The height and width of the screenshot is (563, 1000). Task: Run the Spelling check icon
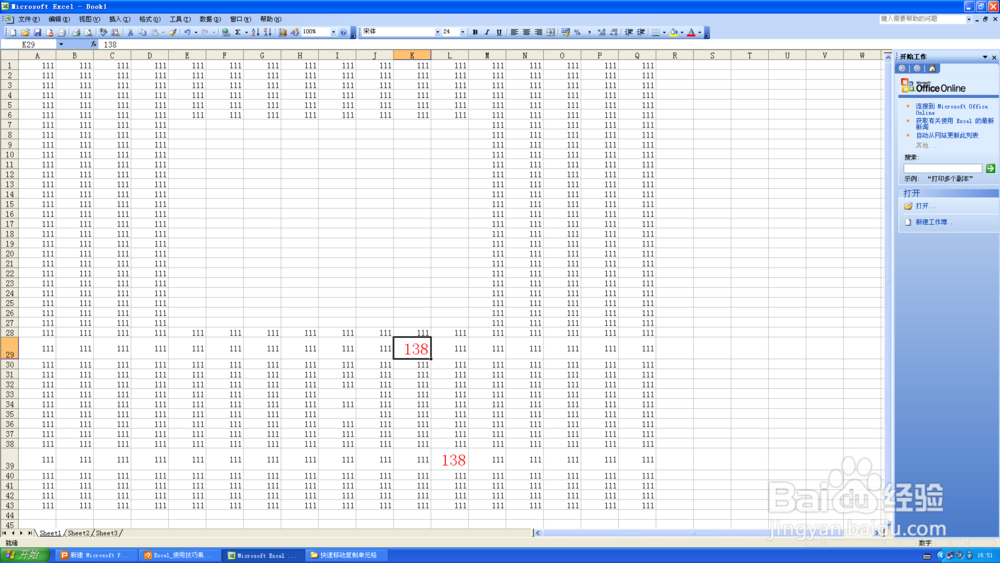click(x=103, y=32)
